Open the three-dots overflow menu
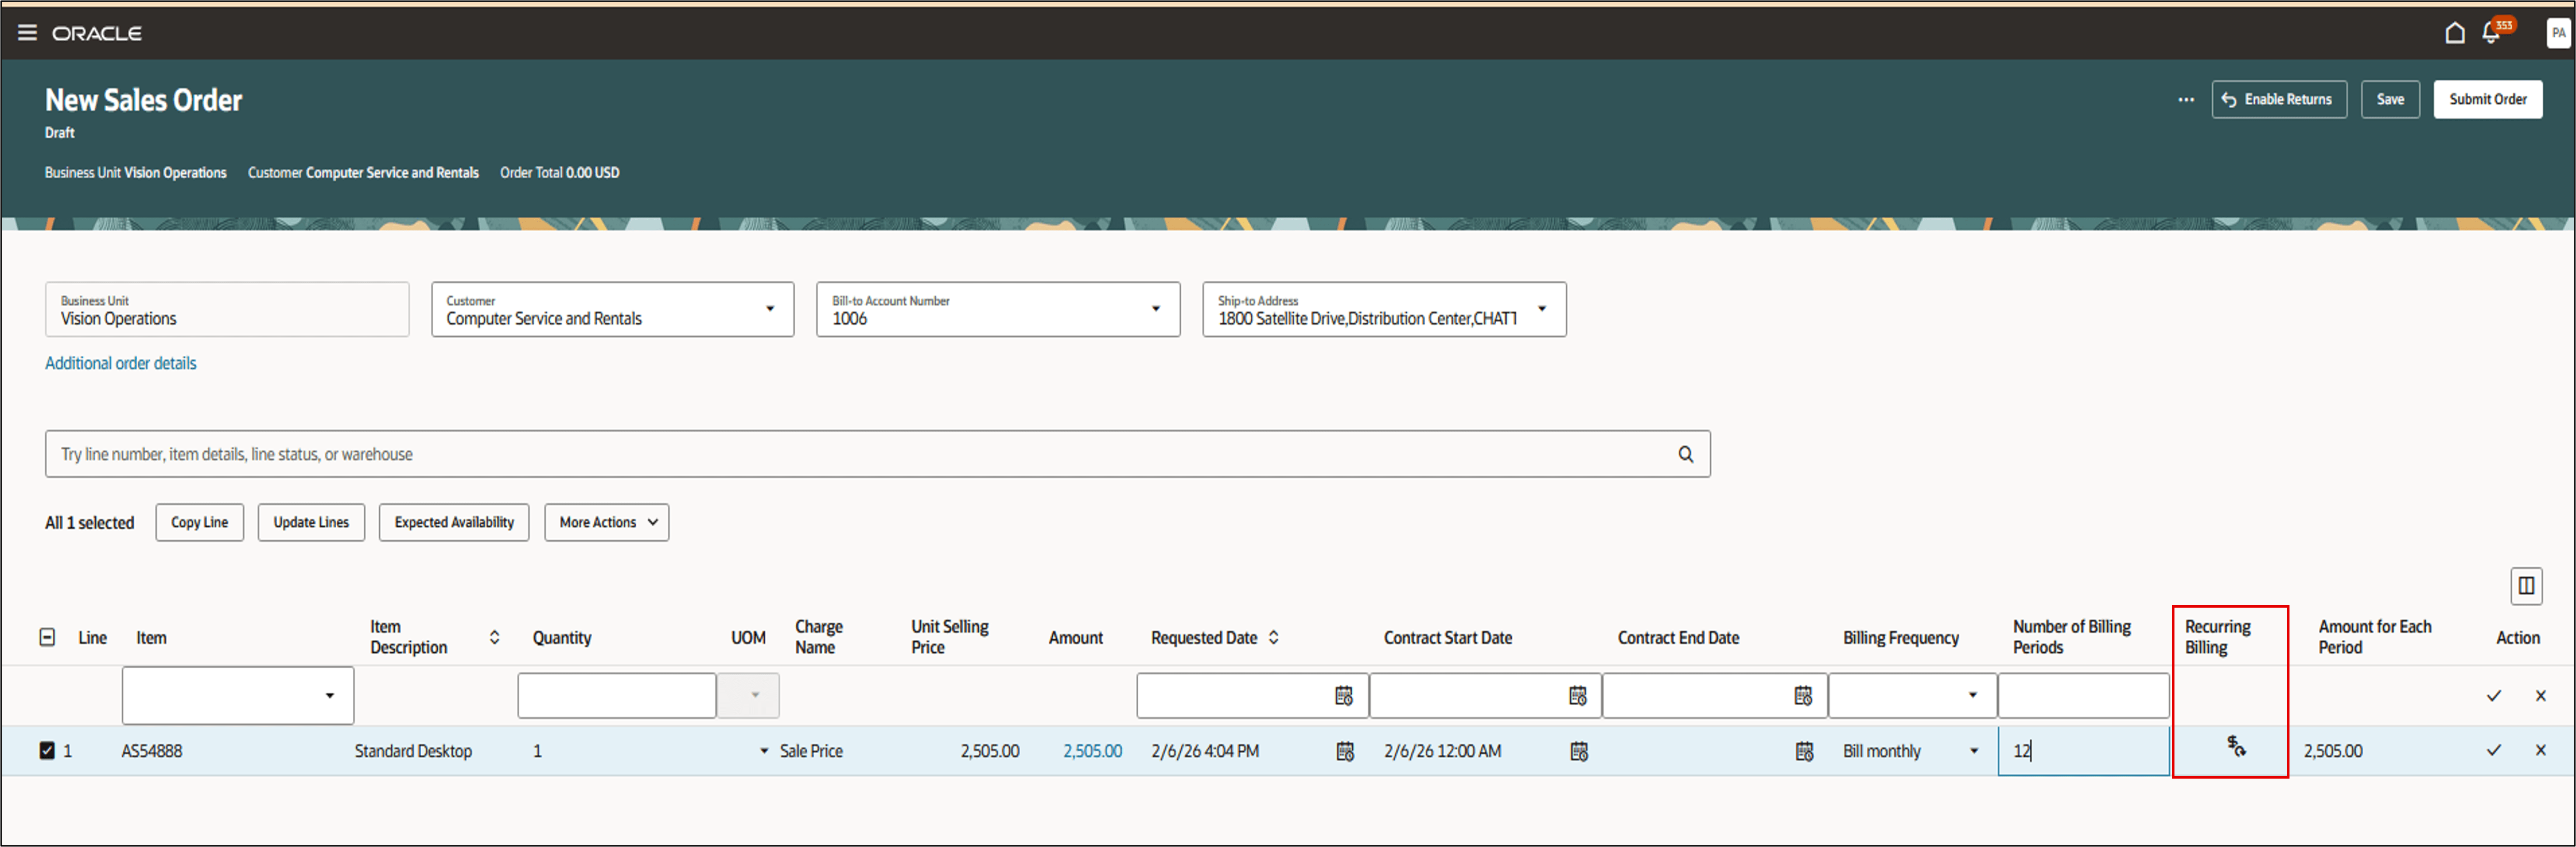2576x847 pixels. [x=2186, y=100]
